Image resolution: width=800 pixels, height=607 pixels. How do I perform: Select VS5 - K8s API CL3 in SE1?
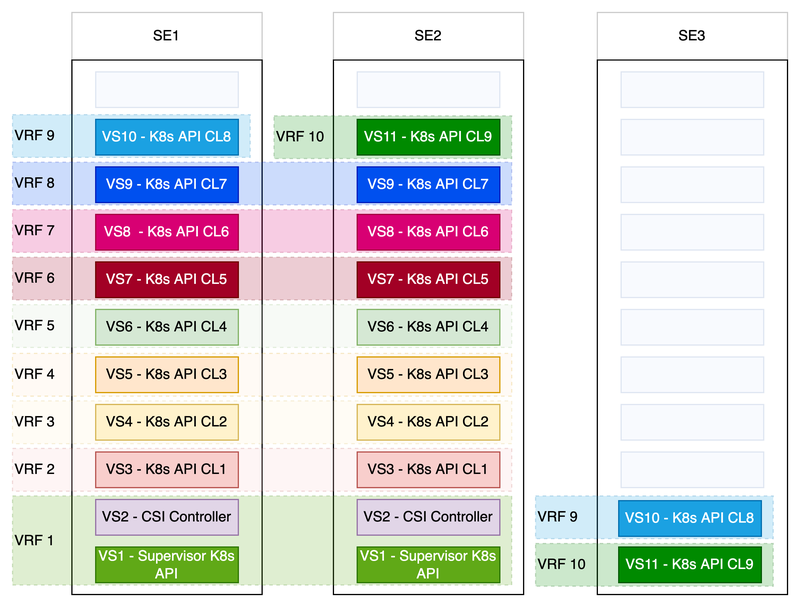tap(167, 375)
